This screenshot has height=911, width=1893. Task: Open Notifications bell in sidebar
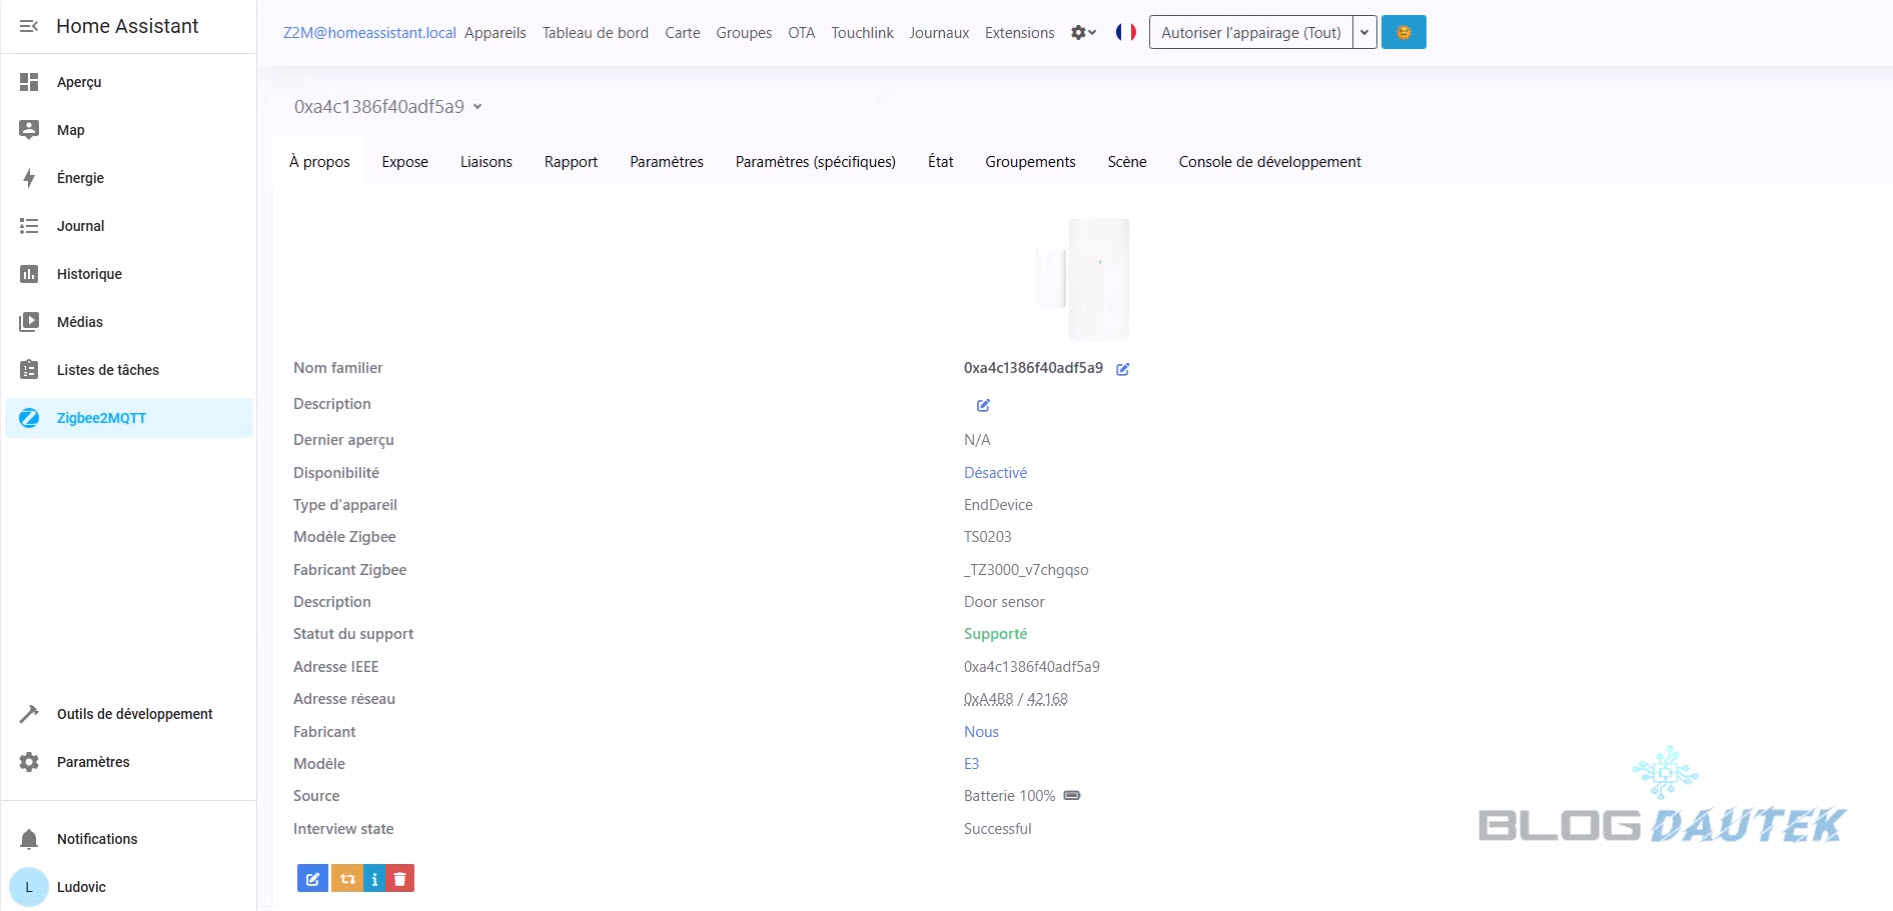pos(29,839)
